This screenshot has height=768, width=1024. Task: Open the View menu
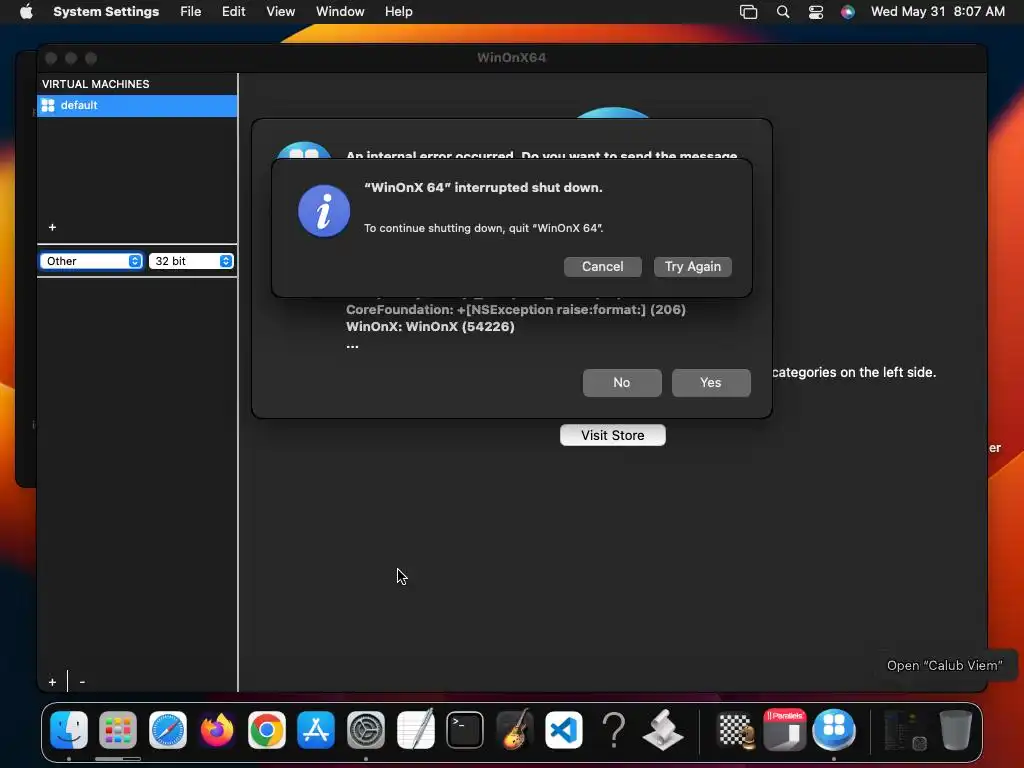coord(280,12)
